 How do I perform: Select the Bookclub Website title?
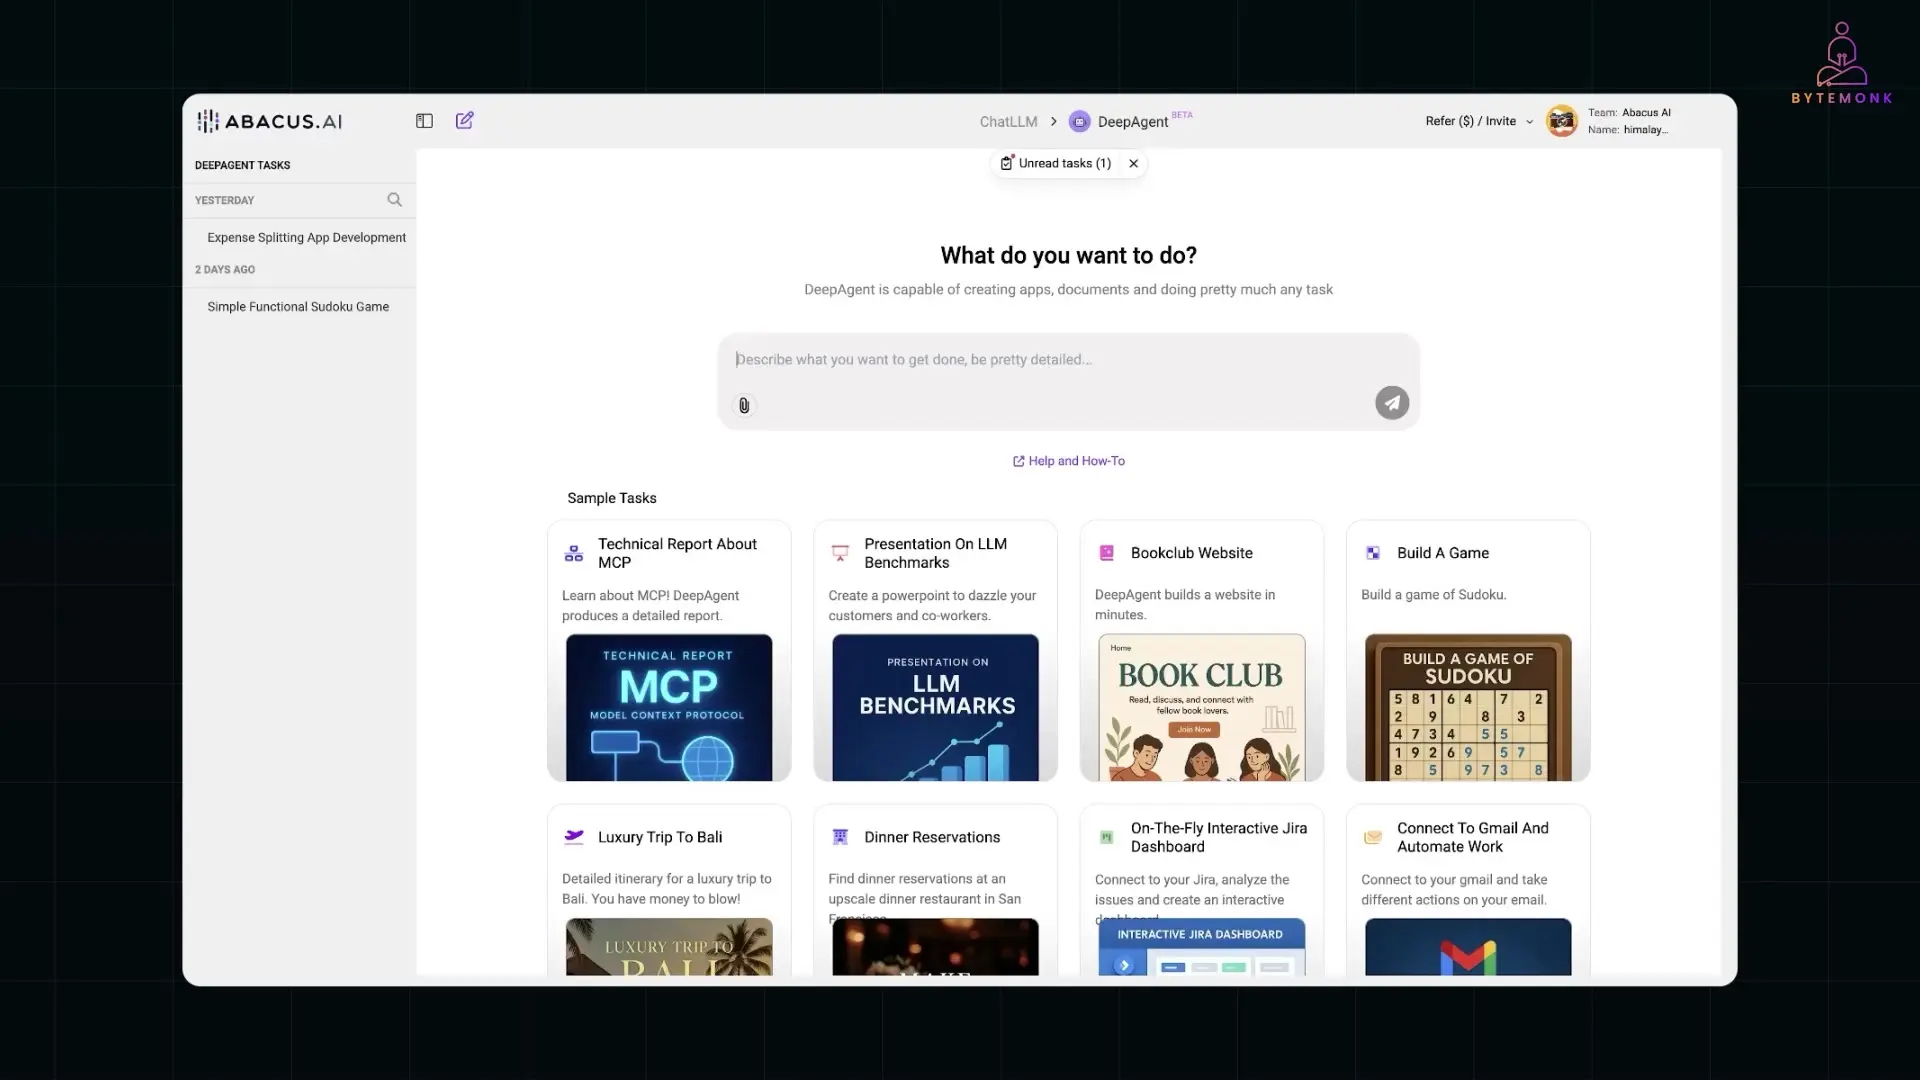point(1191,553)
